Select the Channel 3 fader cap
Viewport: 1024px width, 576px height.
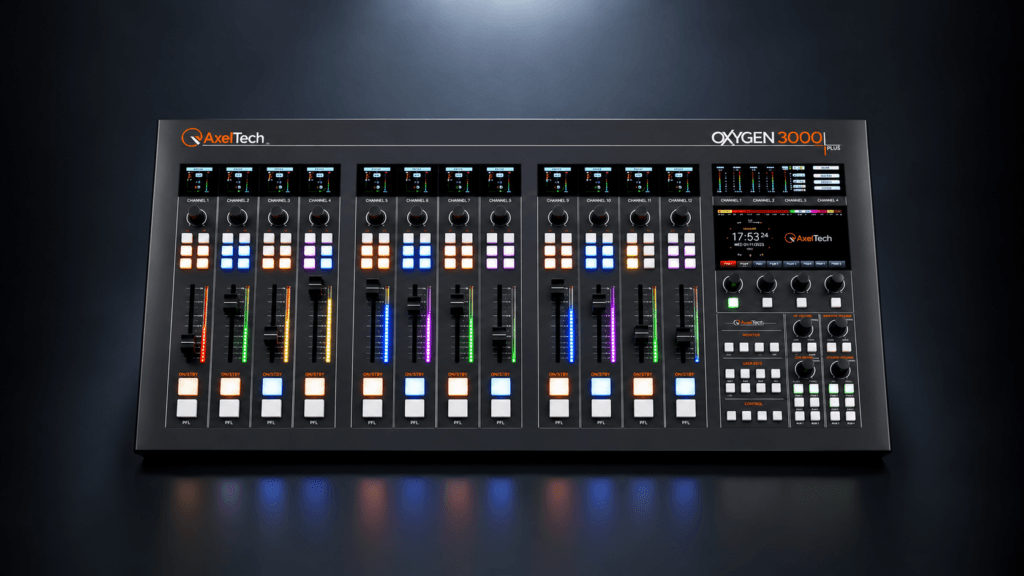click(272, 336)
